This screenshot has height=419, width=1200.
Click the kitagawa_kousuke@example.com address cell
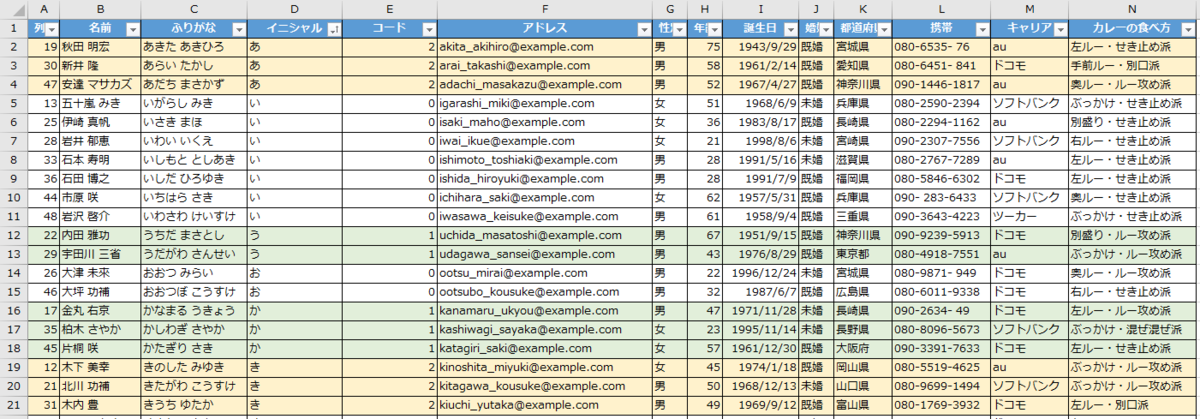(x=545, y=385)
